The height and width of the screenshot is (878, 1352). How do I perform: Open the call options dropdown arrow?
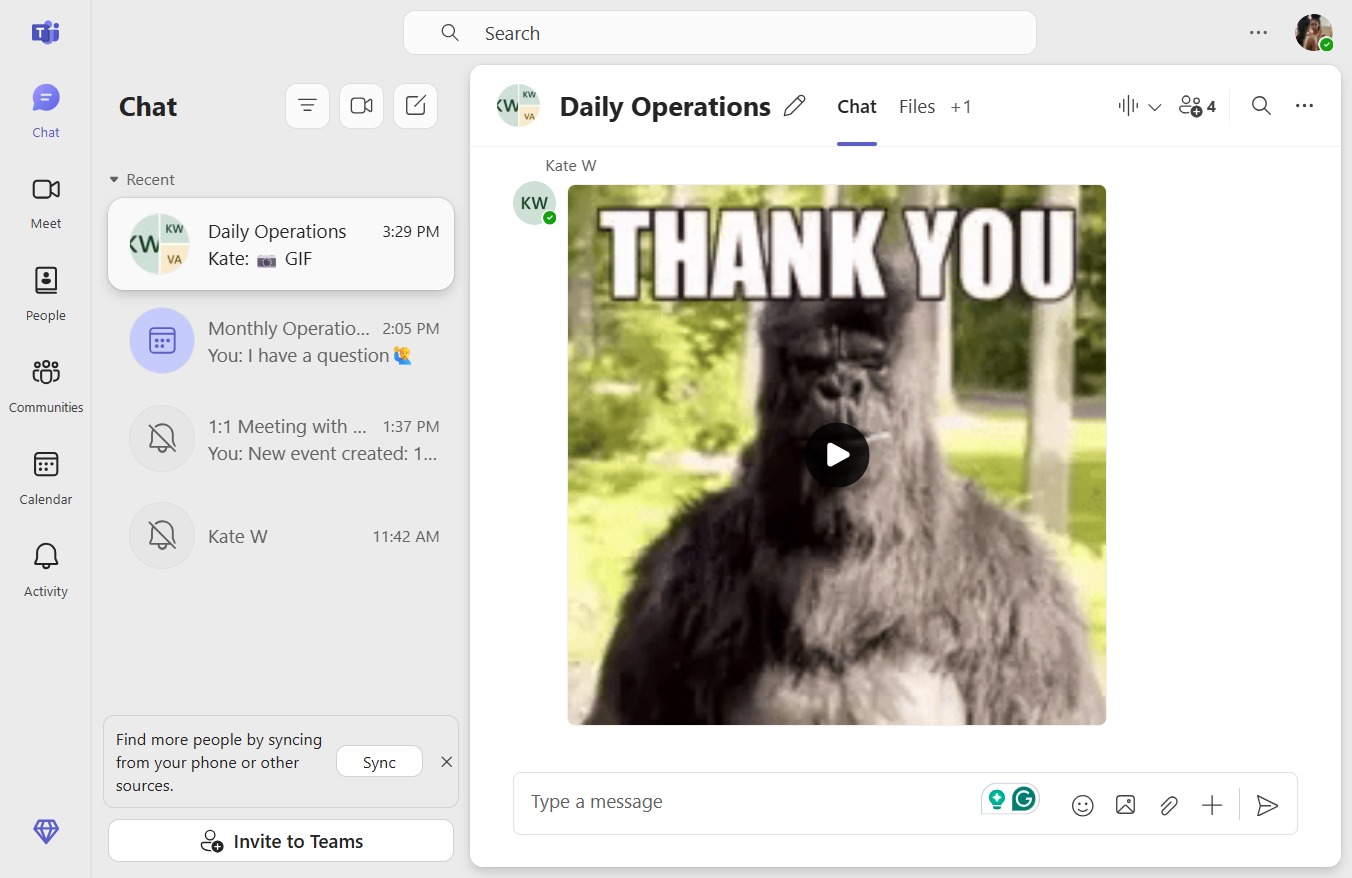point(1154,107)
